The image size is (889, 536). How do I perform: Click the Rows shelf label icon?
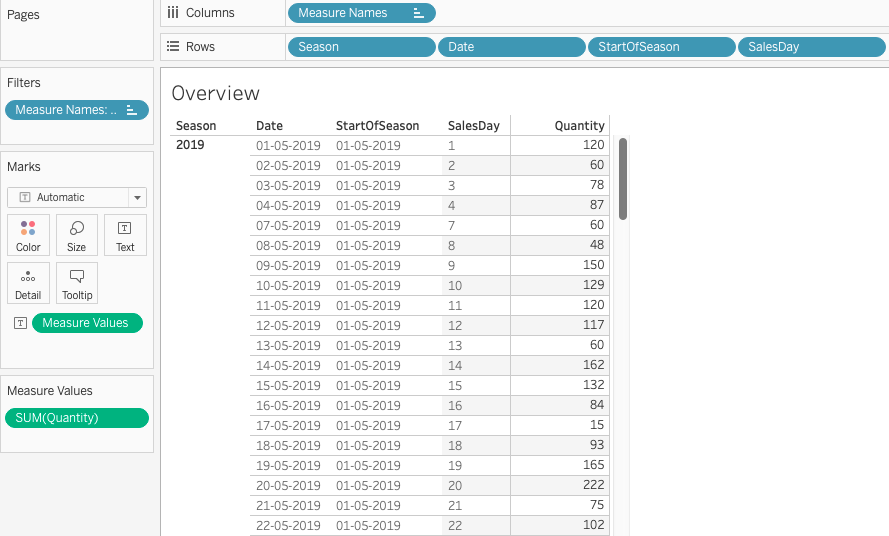[x=173, y=46]
